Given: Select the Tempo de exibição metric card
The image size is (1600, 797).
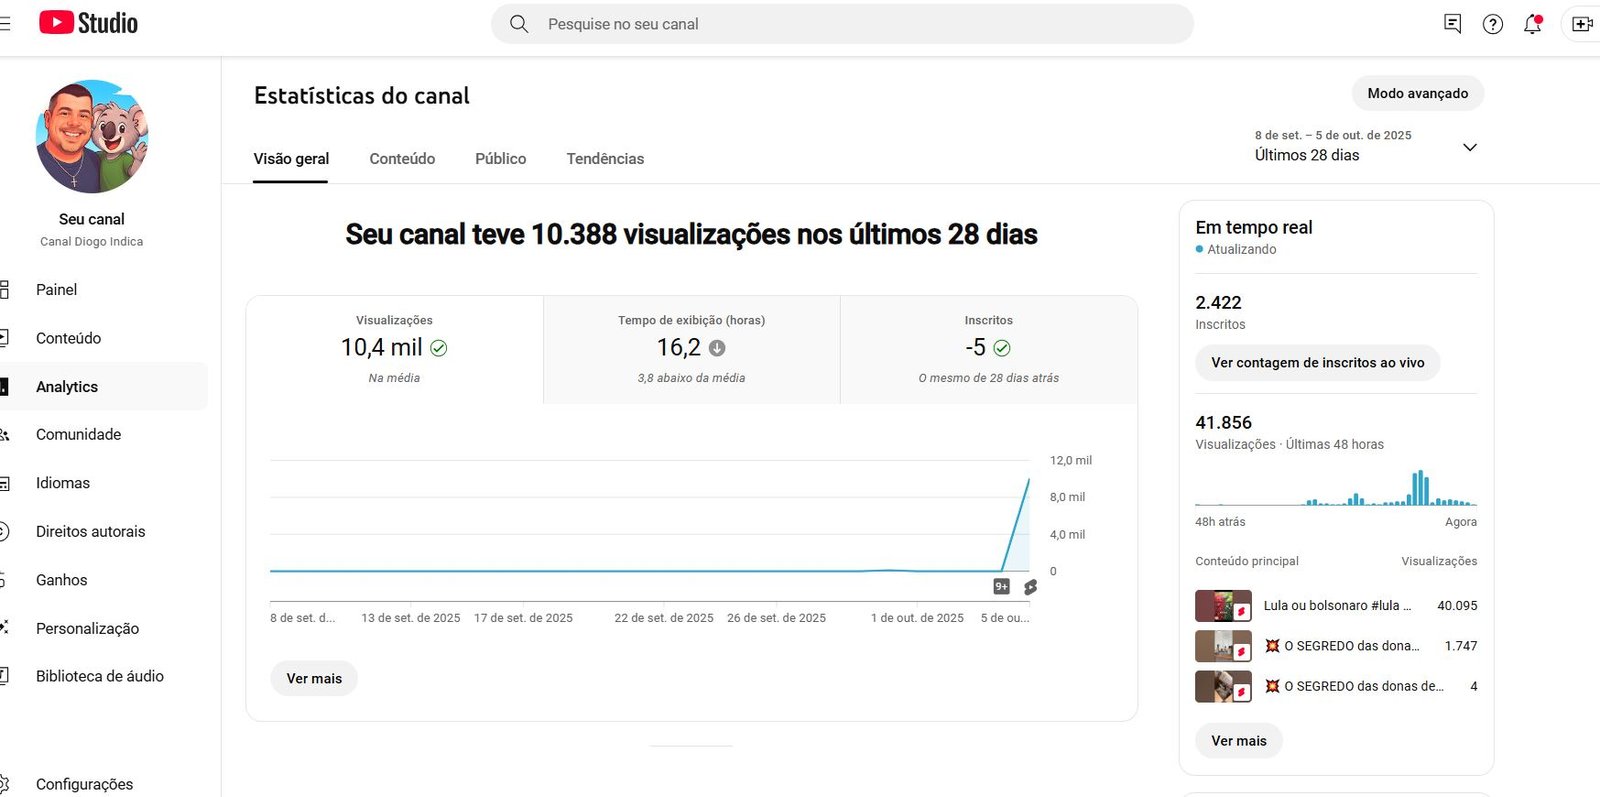Looking at the screenshot, I should click(691, 348).
